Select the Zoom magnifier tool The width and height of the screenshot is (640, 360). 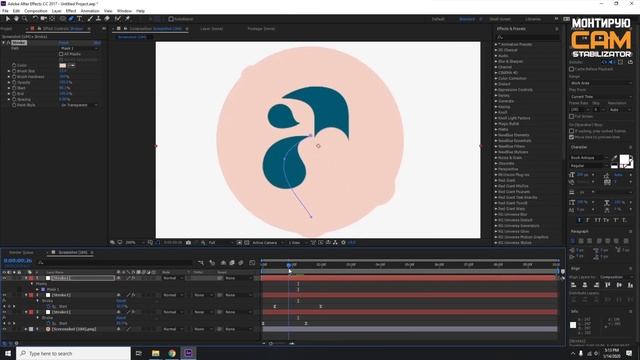click(x=24, y=19)
